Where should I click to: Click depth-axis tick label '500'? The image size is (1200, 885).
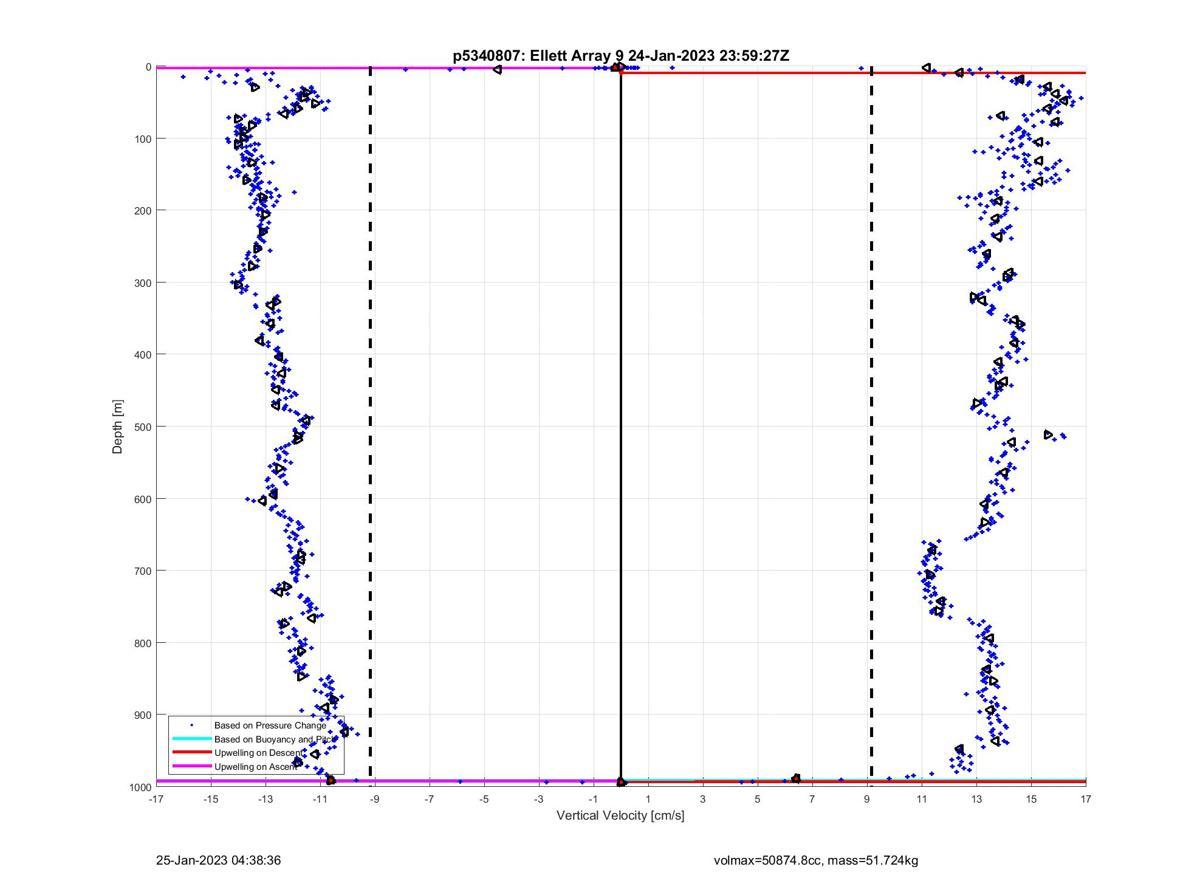[x=142, y=426]
